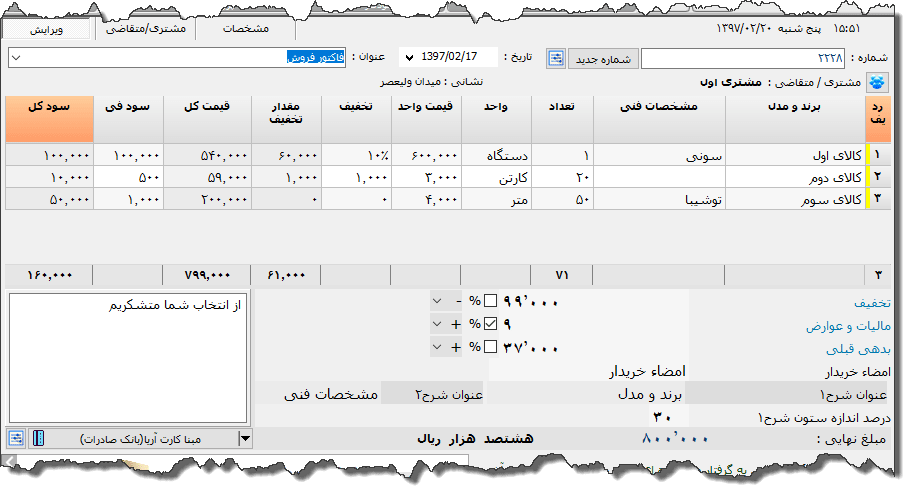903x486 pixels.
Task: Switch to the ویرایش tab
Action: pos(46,29)
